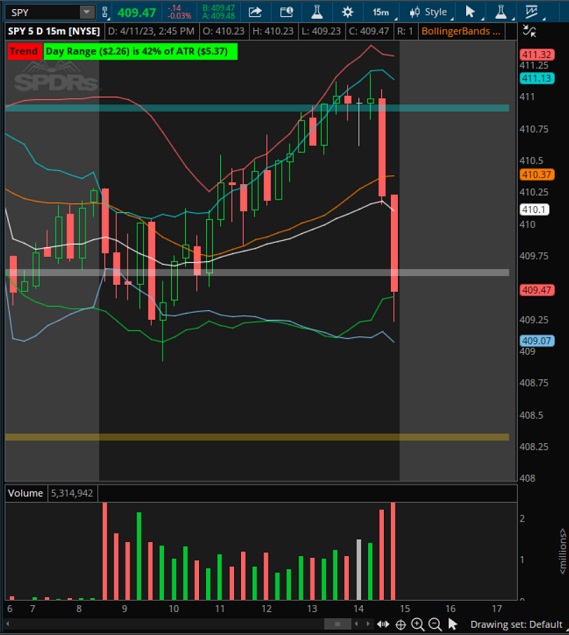The width and height of the screenshot is (569, 635).
Task: Click the zoom in magnifier icon
Action: 418,624
